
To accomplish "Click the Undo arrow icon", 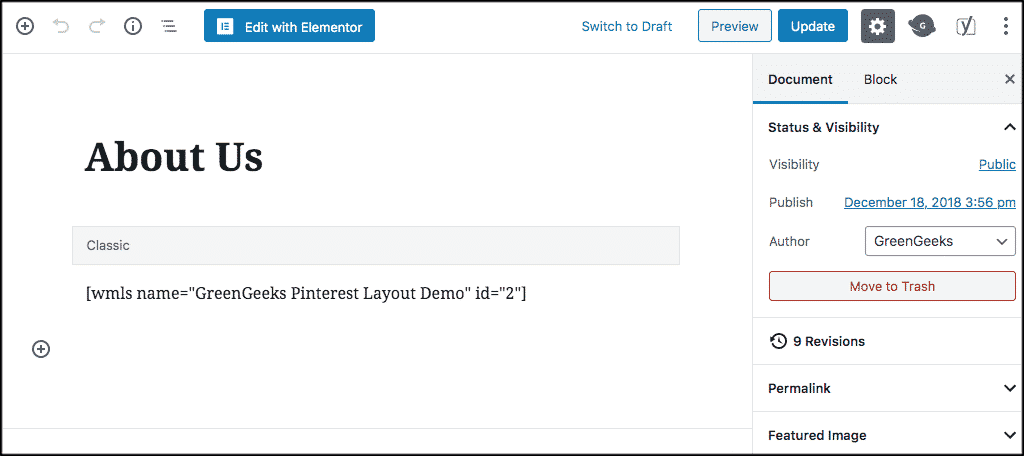I will 61,26.
